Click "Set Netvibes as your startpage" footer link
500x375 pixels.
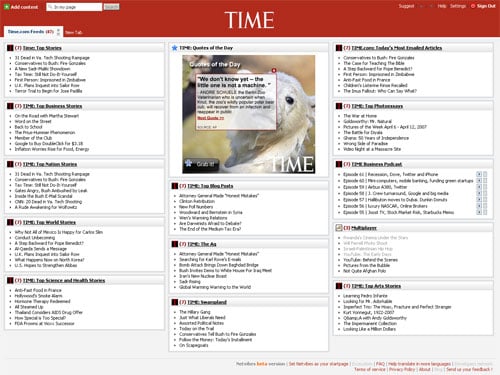tap(318, 364)
